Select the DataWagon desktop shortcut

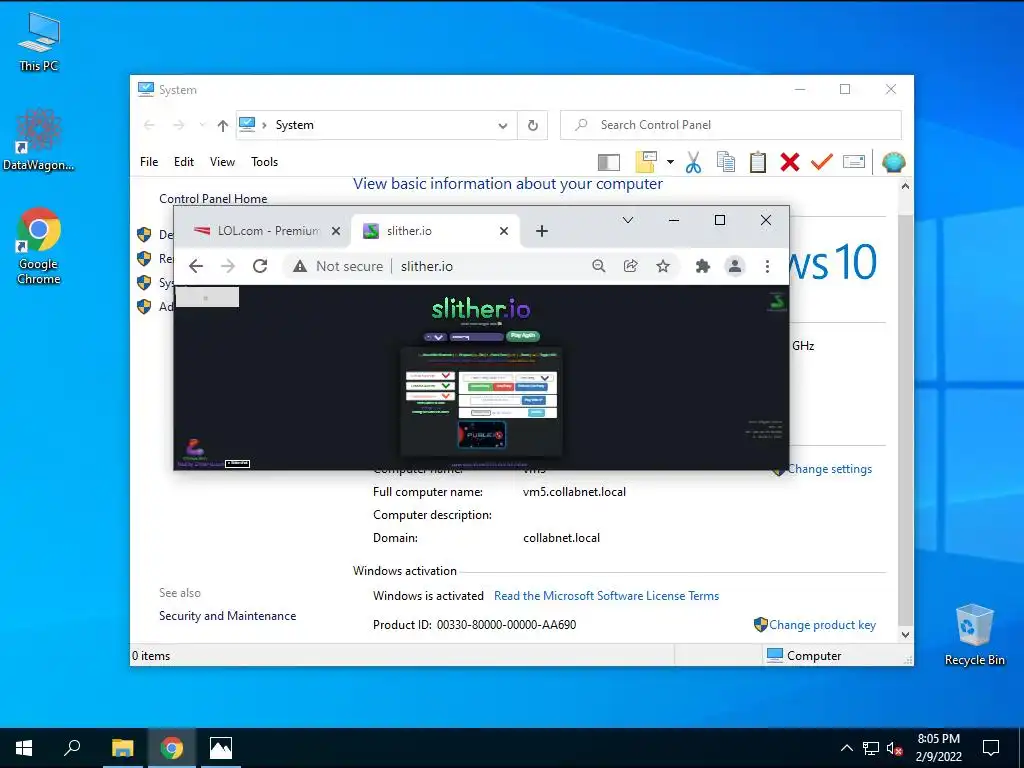coord(39,140)
